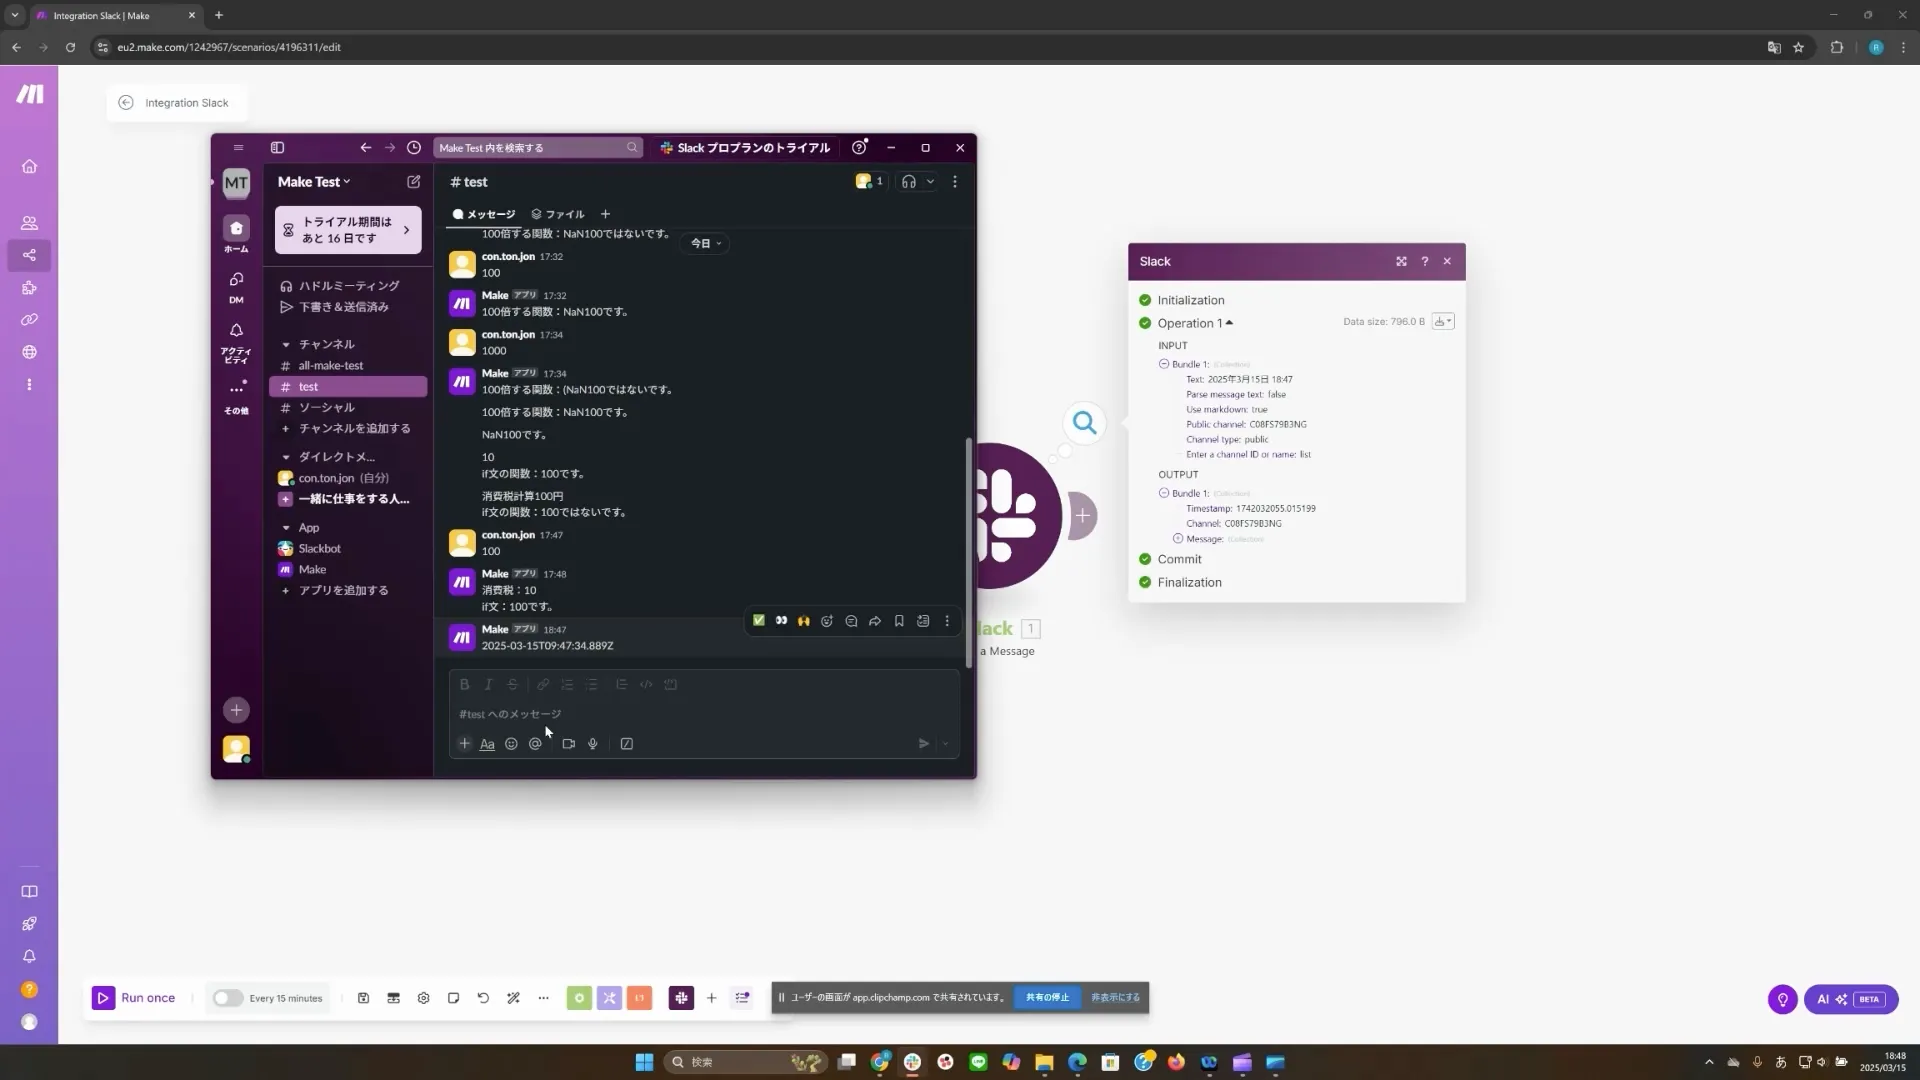The image size is (1920, 1080).
Task: Open Slack huddle headphones icon in header
Action: (x=908, y=182)
